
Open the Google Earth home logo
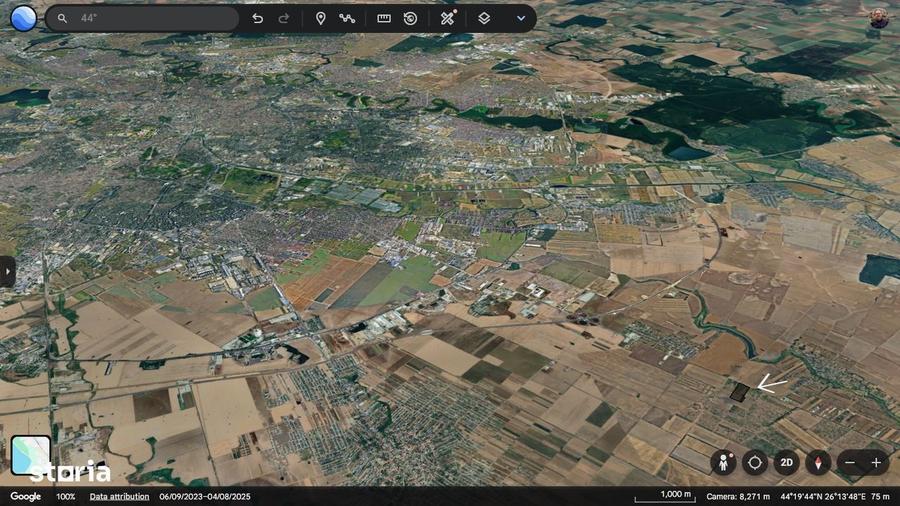tap(24, 18)
